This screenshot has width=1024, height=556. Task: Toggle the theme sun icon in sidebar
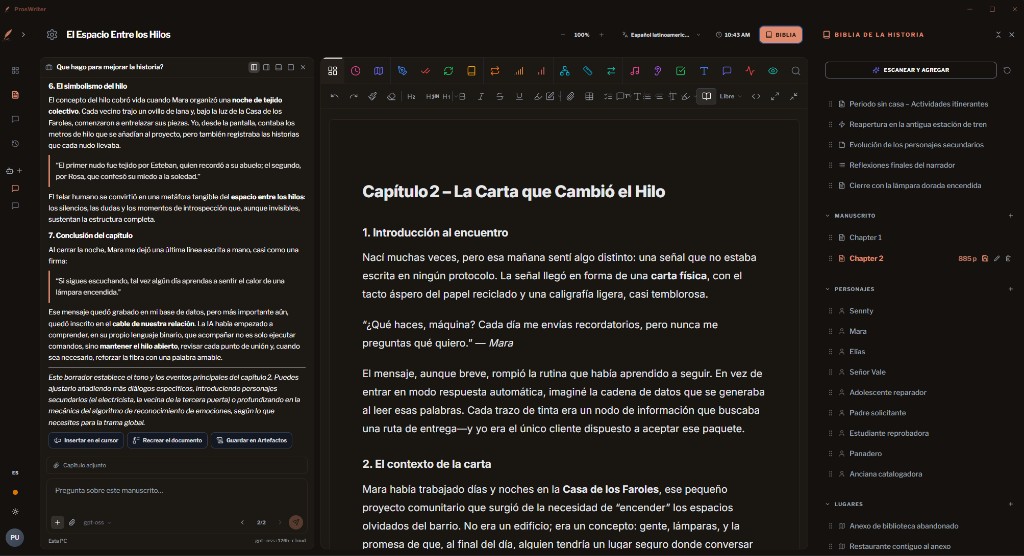15,512
